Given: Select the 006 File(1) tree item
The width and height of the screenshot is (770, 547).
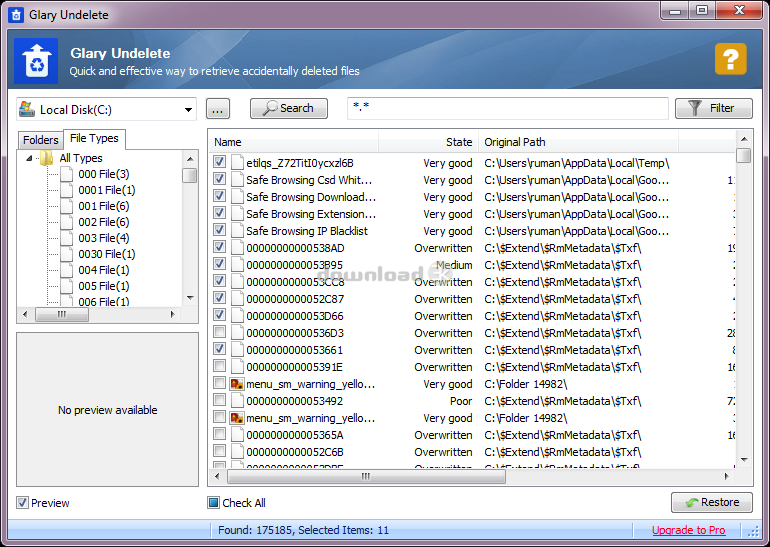Looking at the screenshot, I should point(104,301).
